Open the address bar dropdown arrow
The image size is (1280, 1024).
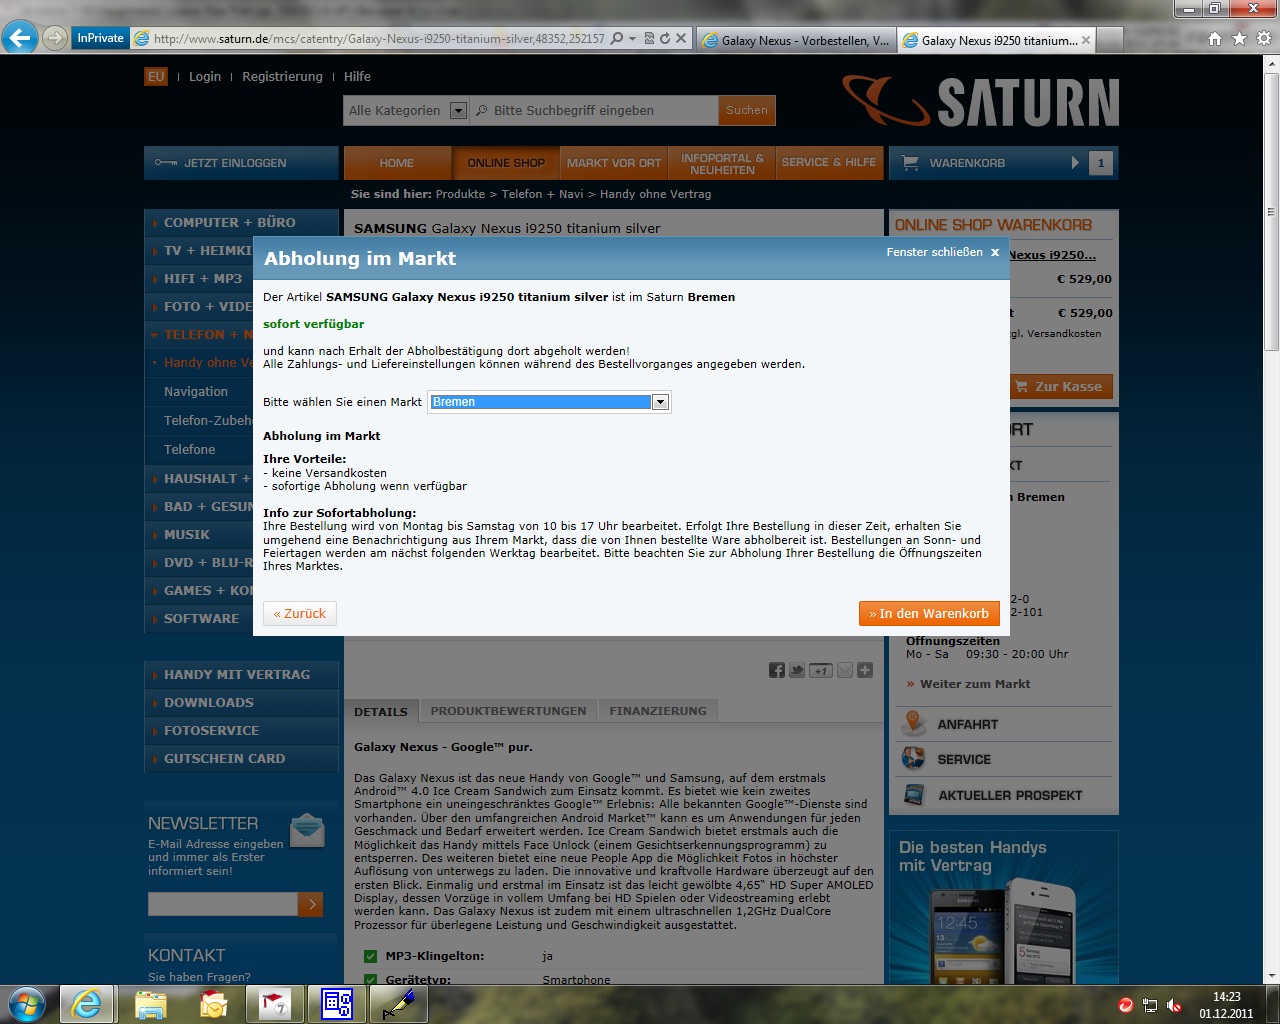tap(632, 38)
